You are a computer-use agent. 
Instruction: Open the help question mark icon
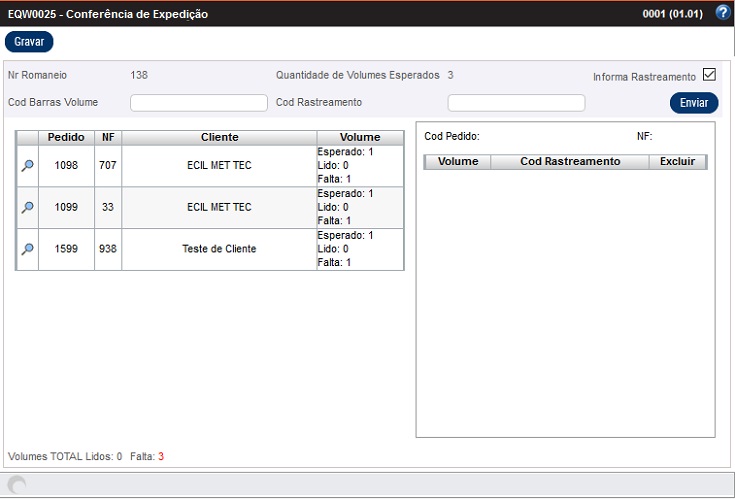pyautogui.click(x=723, y=13)
